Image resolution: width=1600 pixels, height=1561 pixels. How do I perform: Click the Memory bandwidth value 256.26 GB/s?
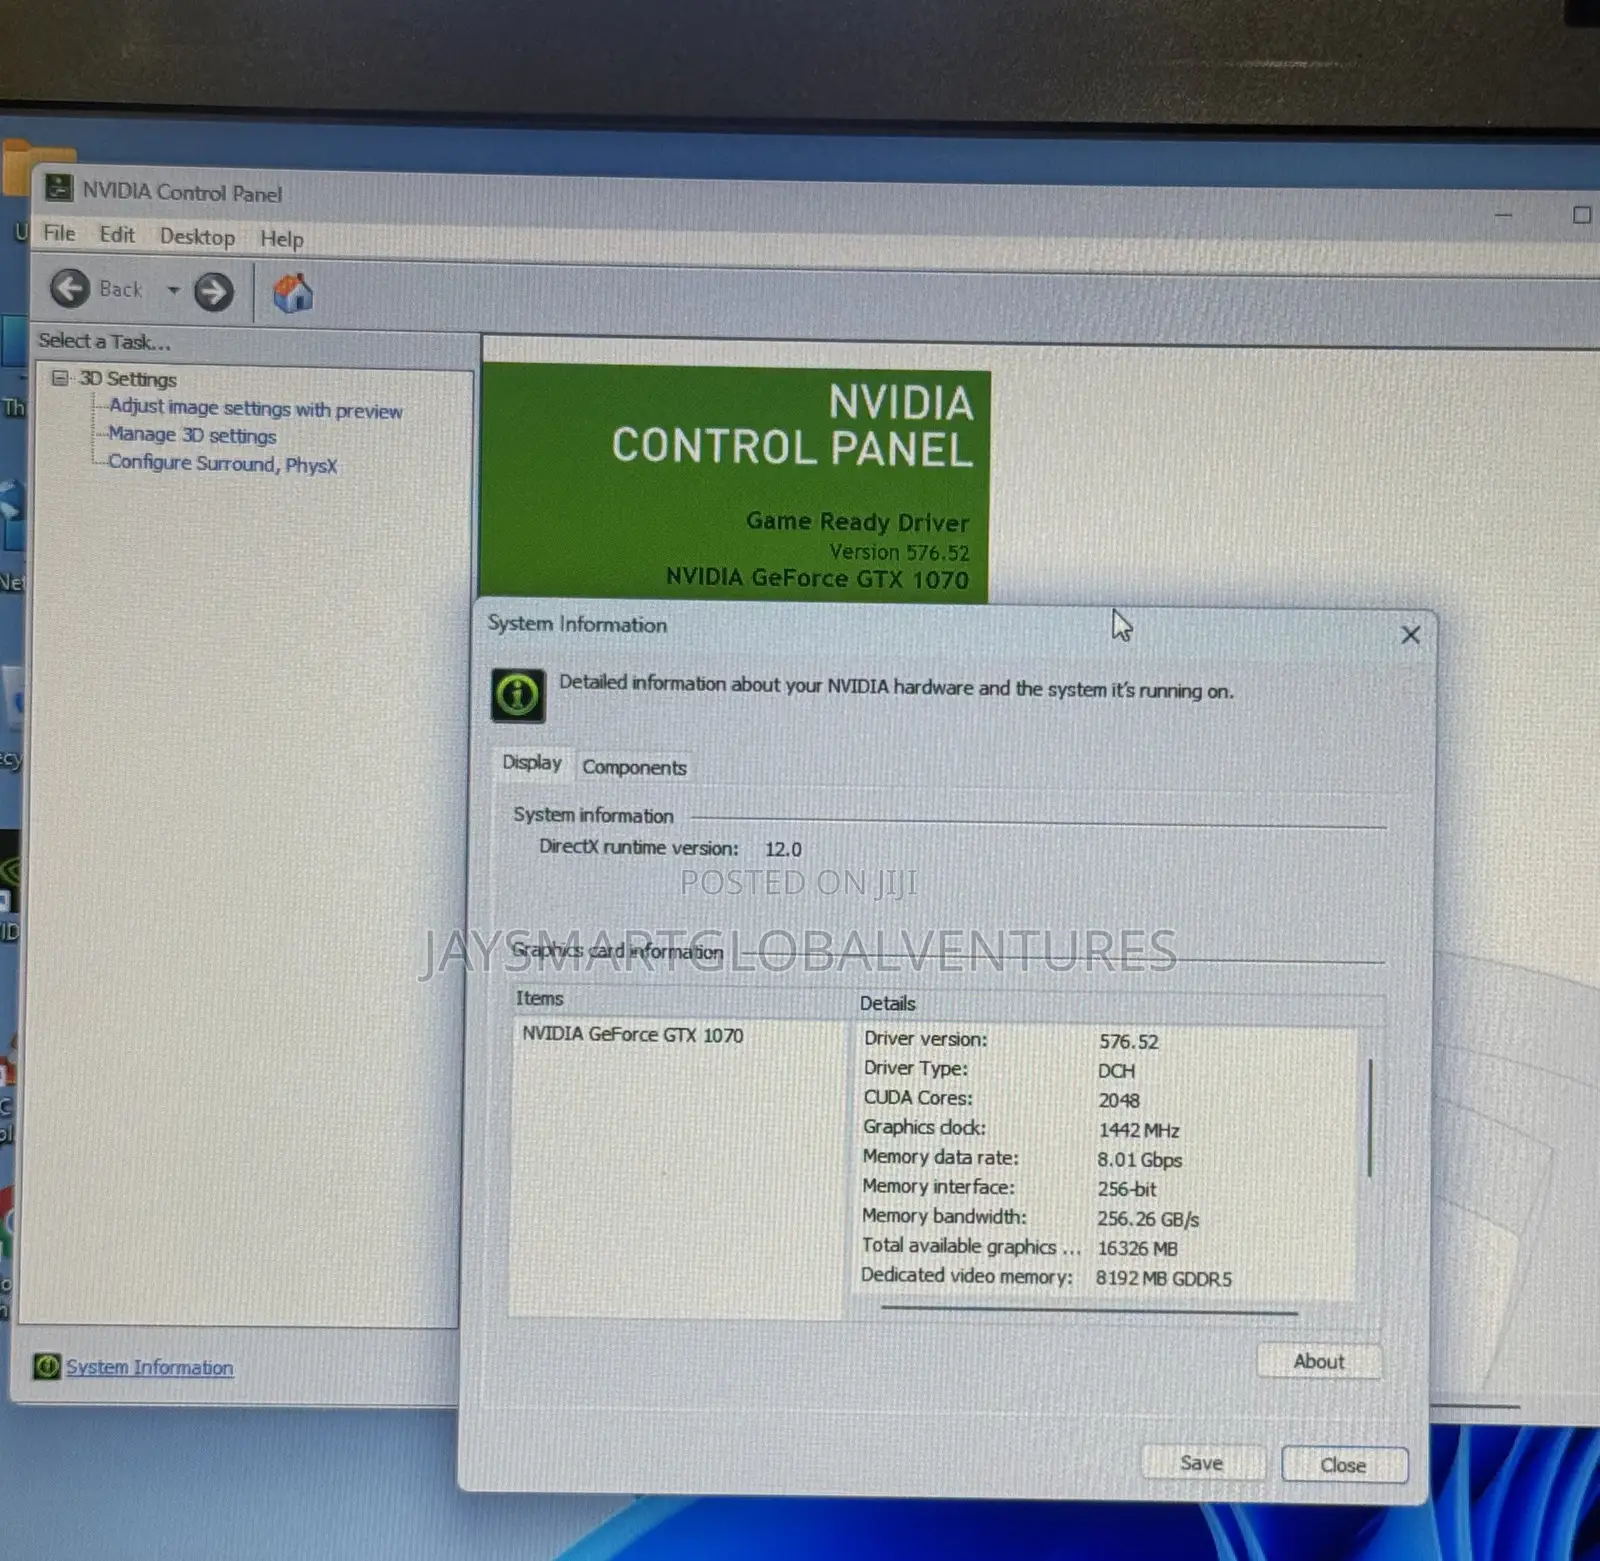(1148, 1219)
